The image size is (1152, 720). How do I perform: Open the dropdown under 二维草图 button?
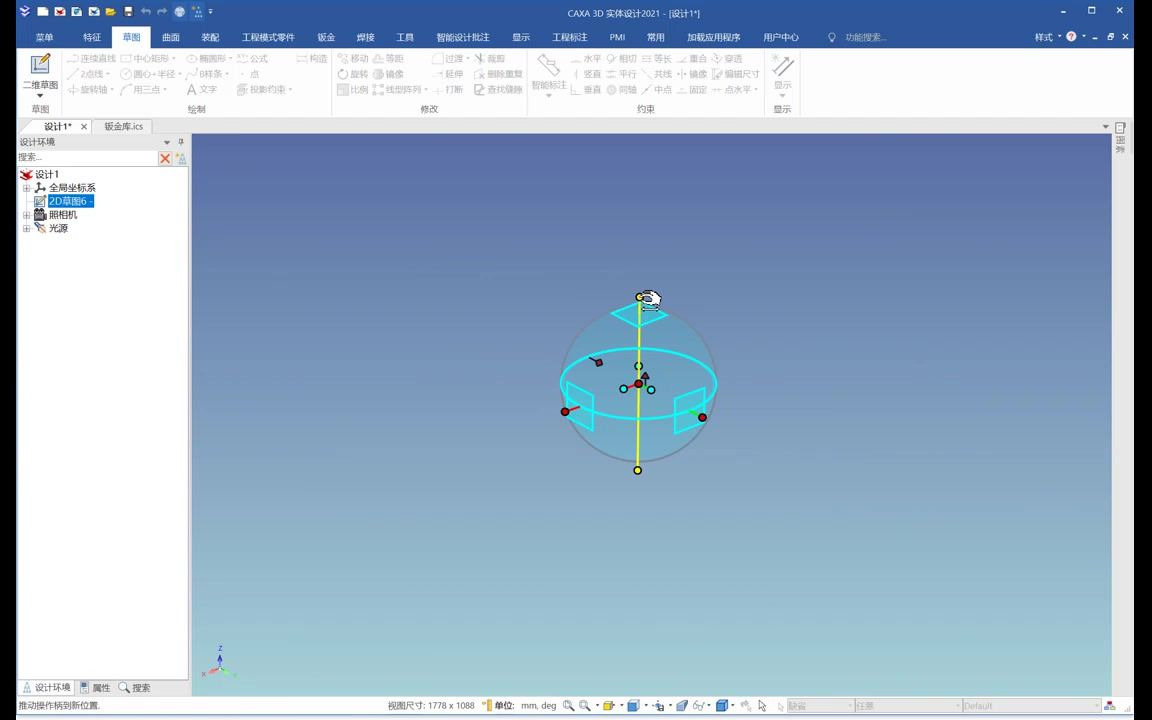click(x=40, y=96)
